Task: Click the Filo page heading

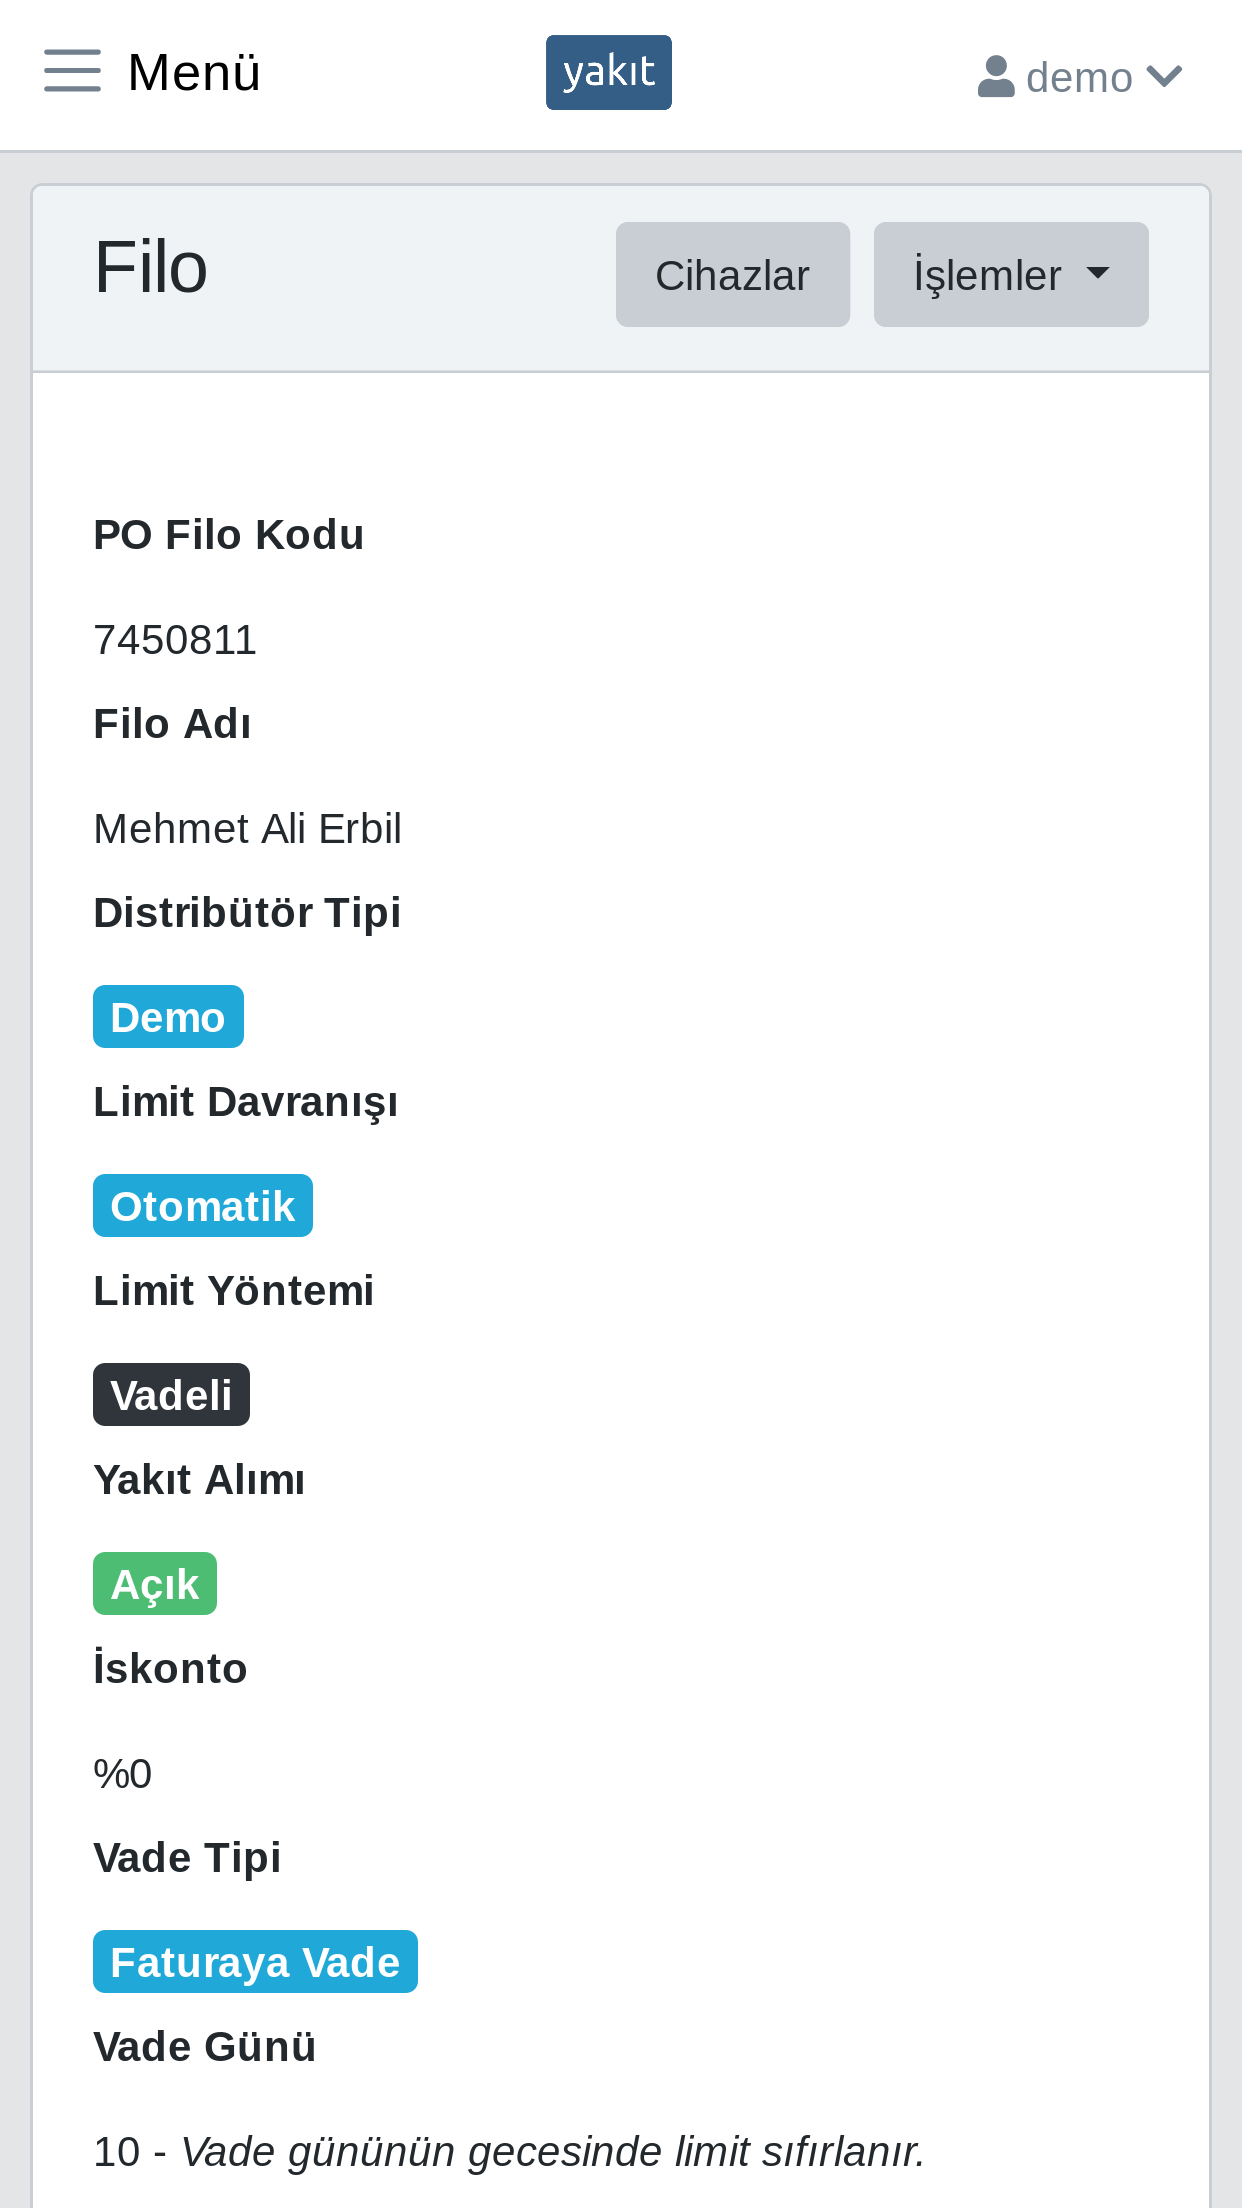Action: click(151, 267)
